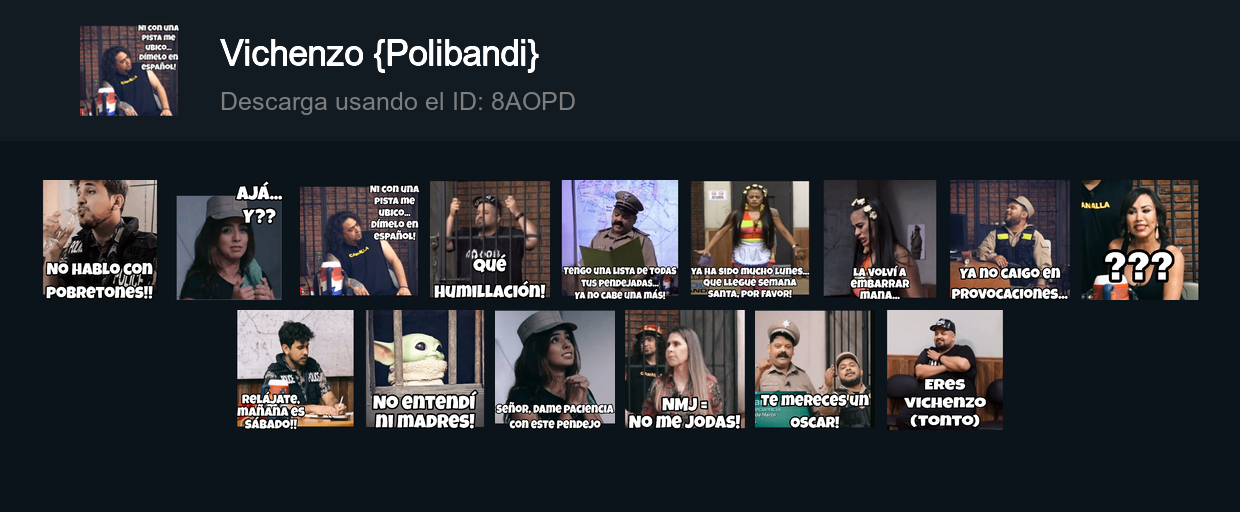Choose the 'Qué humillación!' sticker

pyautogui.click(x=490, y=240)
